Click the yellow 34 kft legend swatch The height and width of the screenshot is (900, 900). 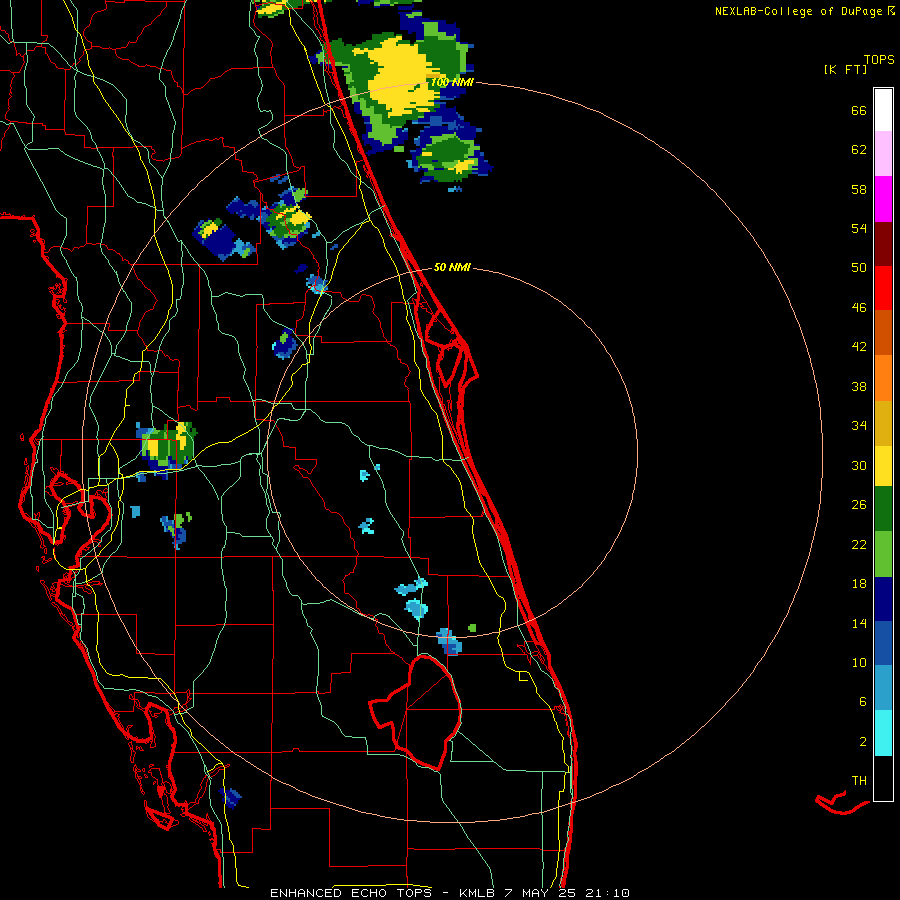click(883, 465)
